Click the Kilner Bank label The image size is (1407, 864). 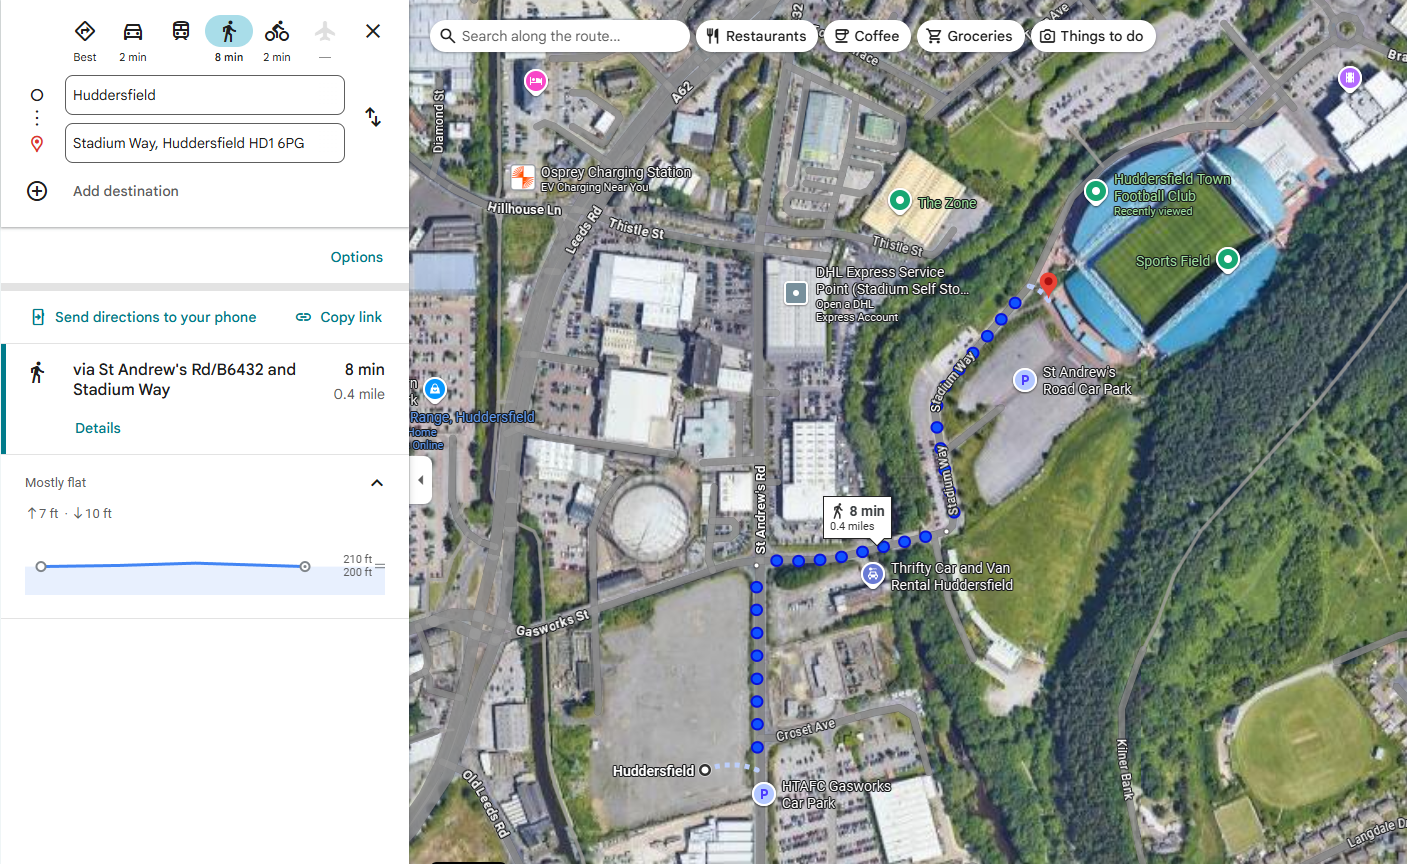tap(1124, 768)
